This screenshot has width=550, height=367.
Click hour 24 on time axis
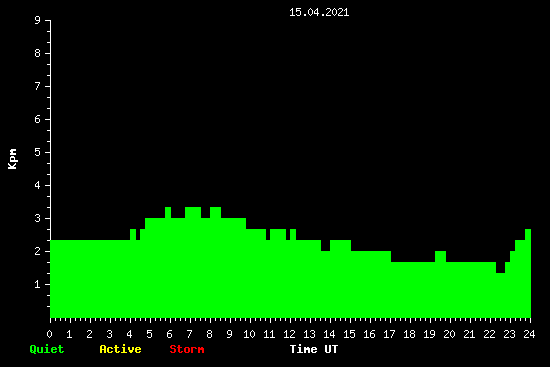529,334
